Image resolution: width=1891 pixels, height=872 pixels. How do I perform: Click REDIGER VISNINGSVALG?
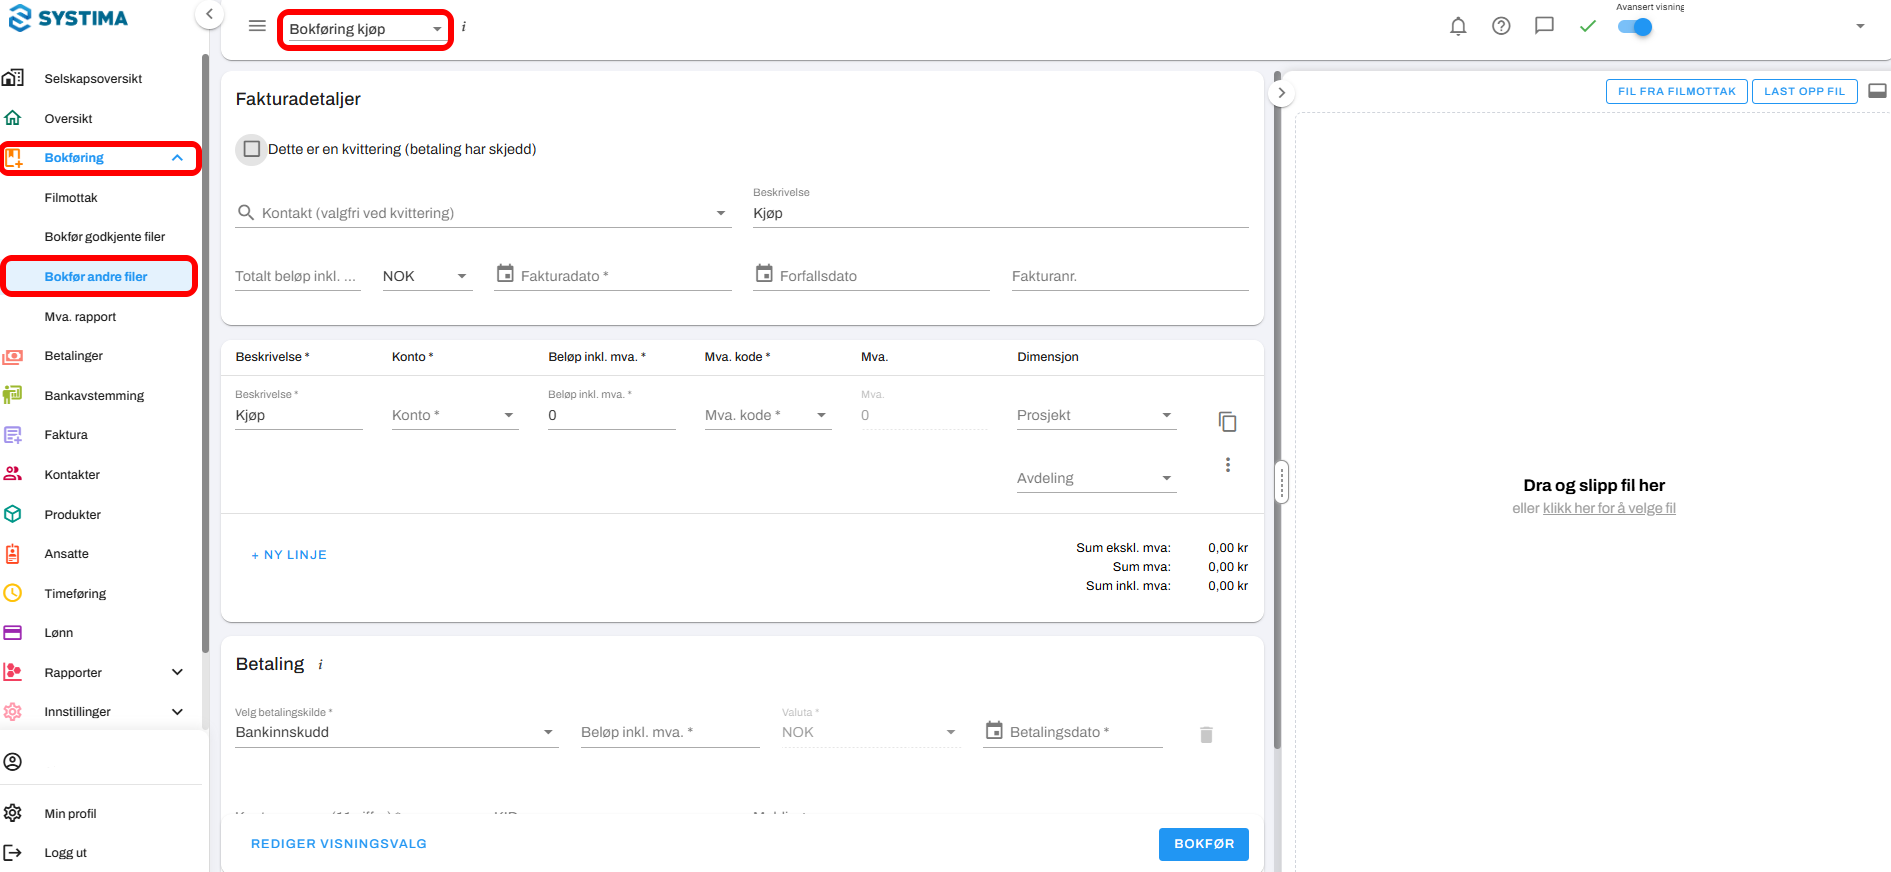(339, 844)
